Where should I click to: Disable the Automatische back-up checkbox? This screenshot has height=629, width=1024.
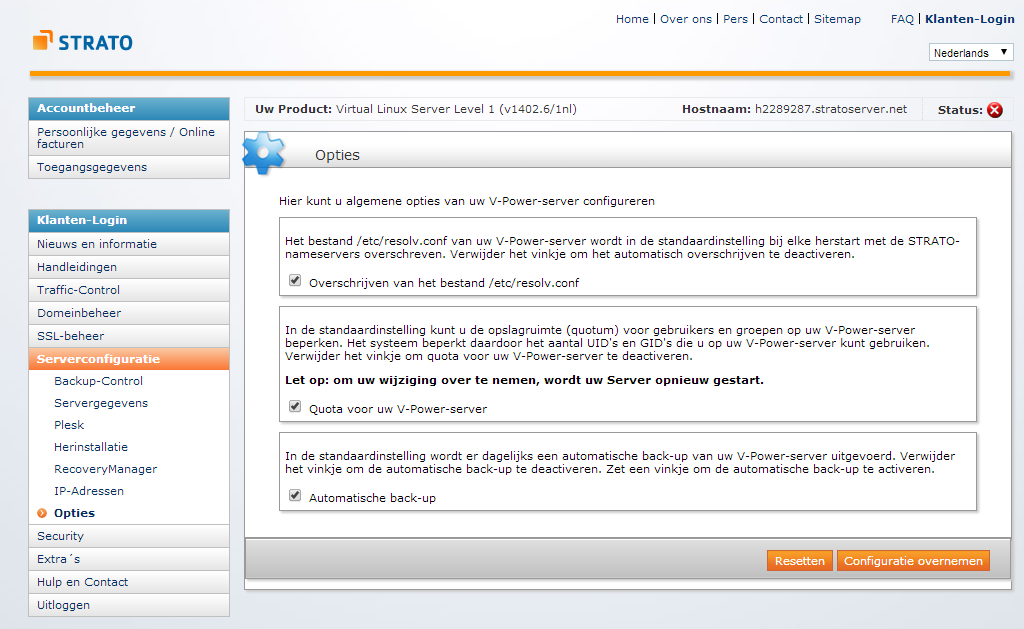[295, 495]
